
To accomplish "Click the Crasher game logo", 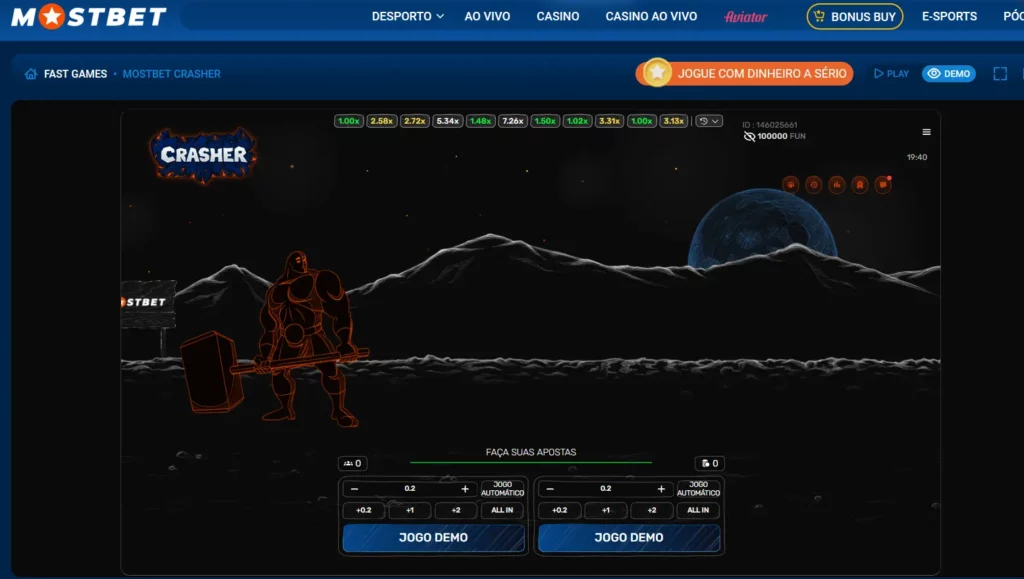I will pyautogui.click(x=203, y=155).
